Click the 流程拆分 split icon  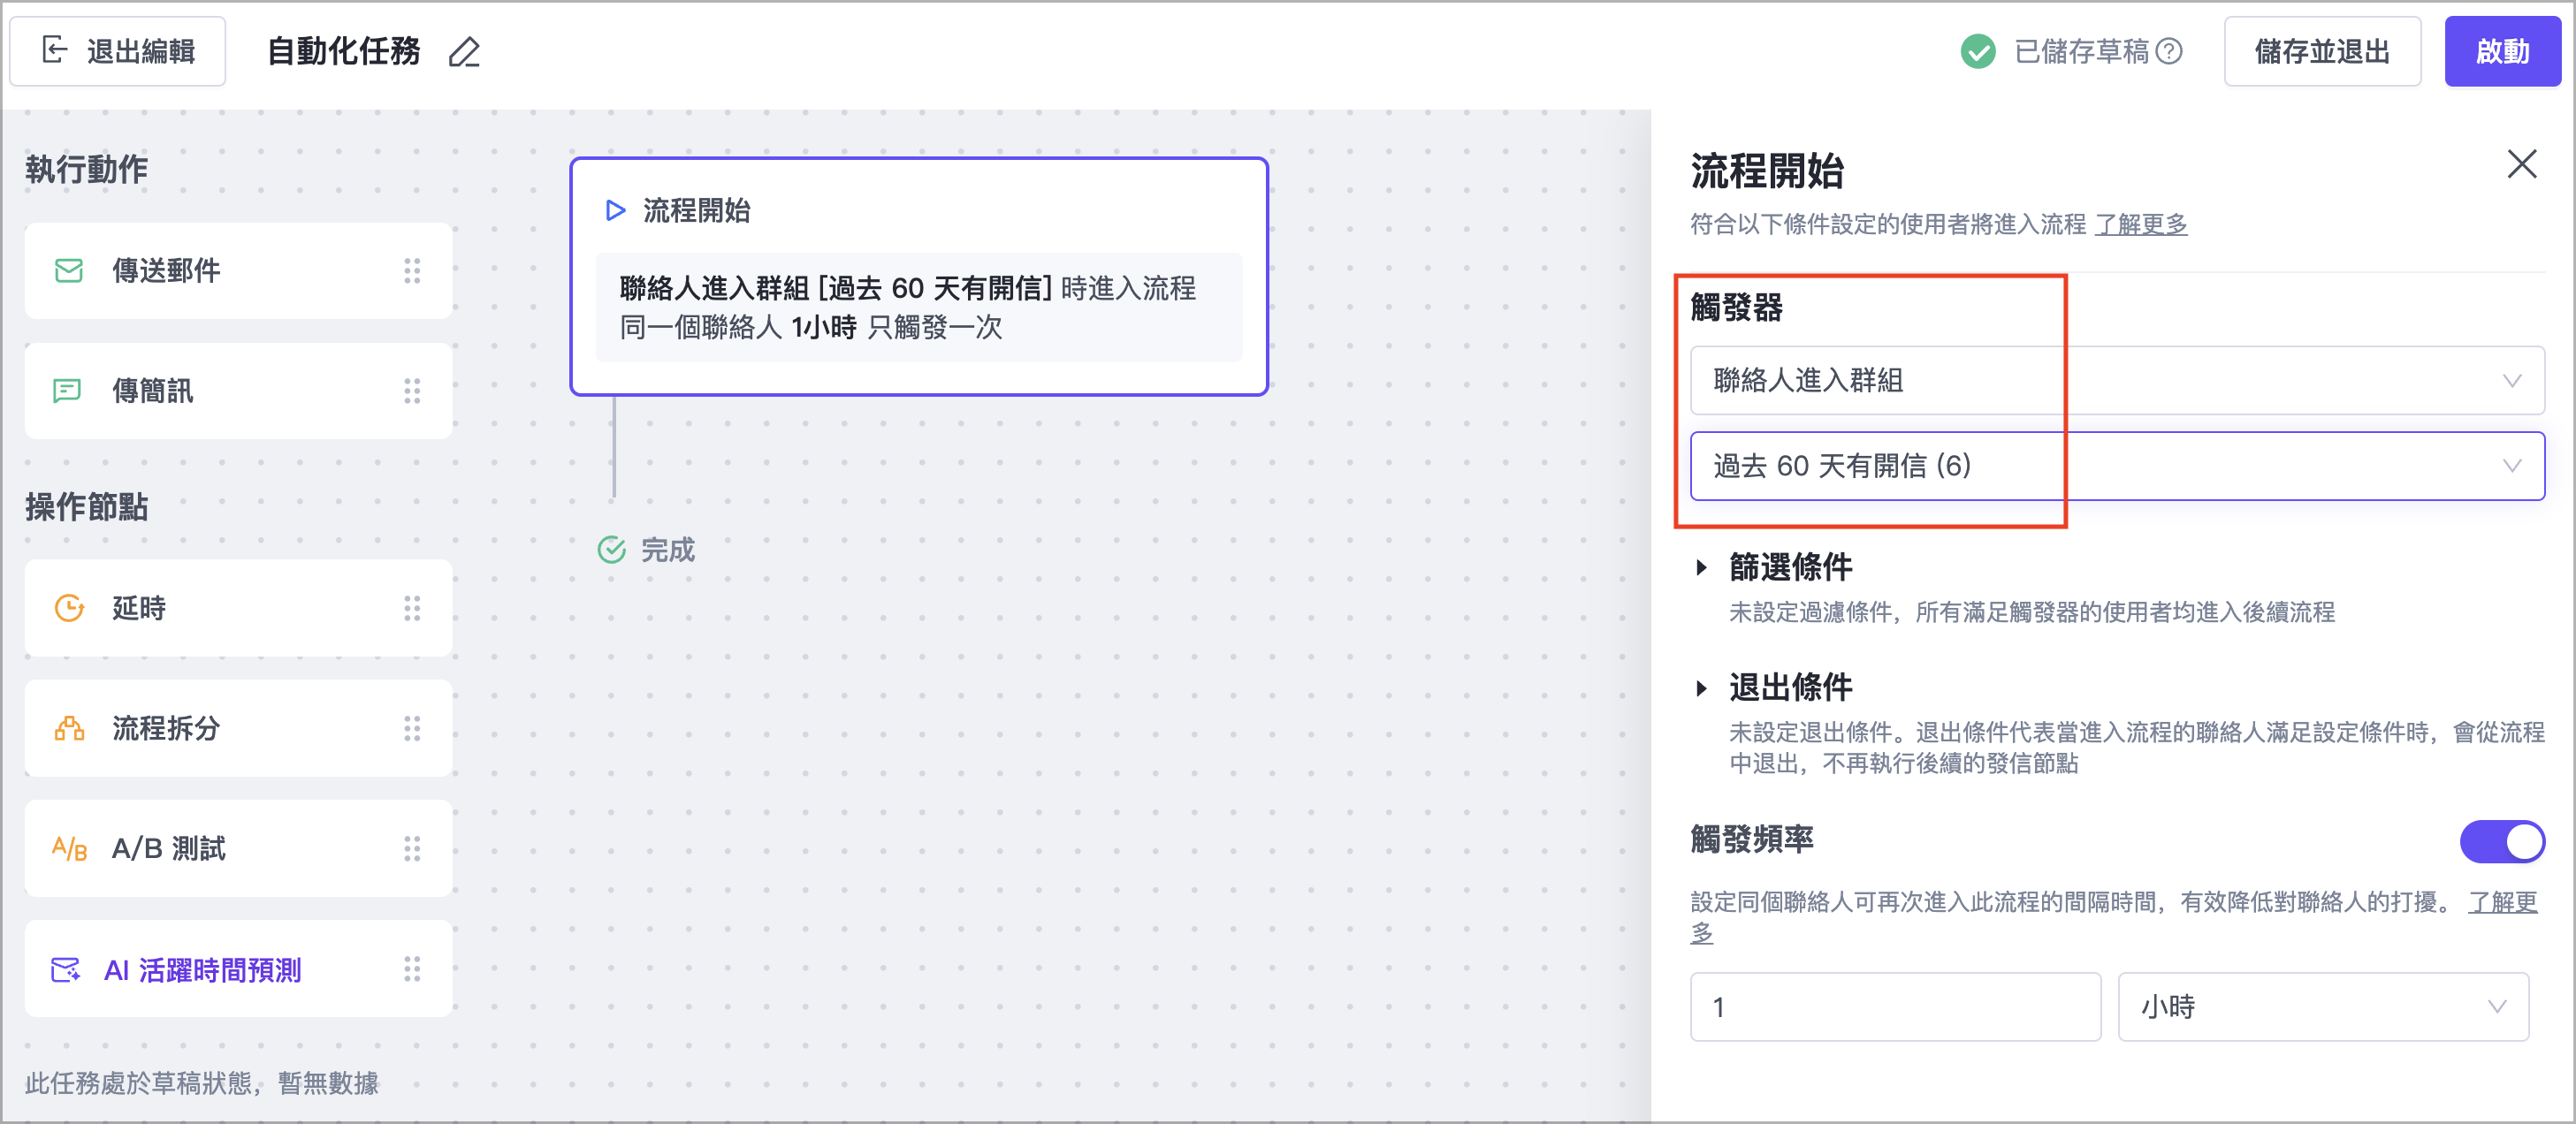(x=69, y=728)
